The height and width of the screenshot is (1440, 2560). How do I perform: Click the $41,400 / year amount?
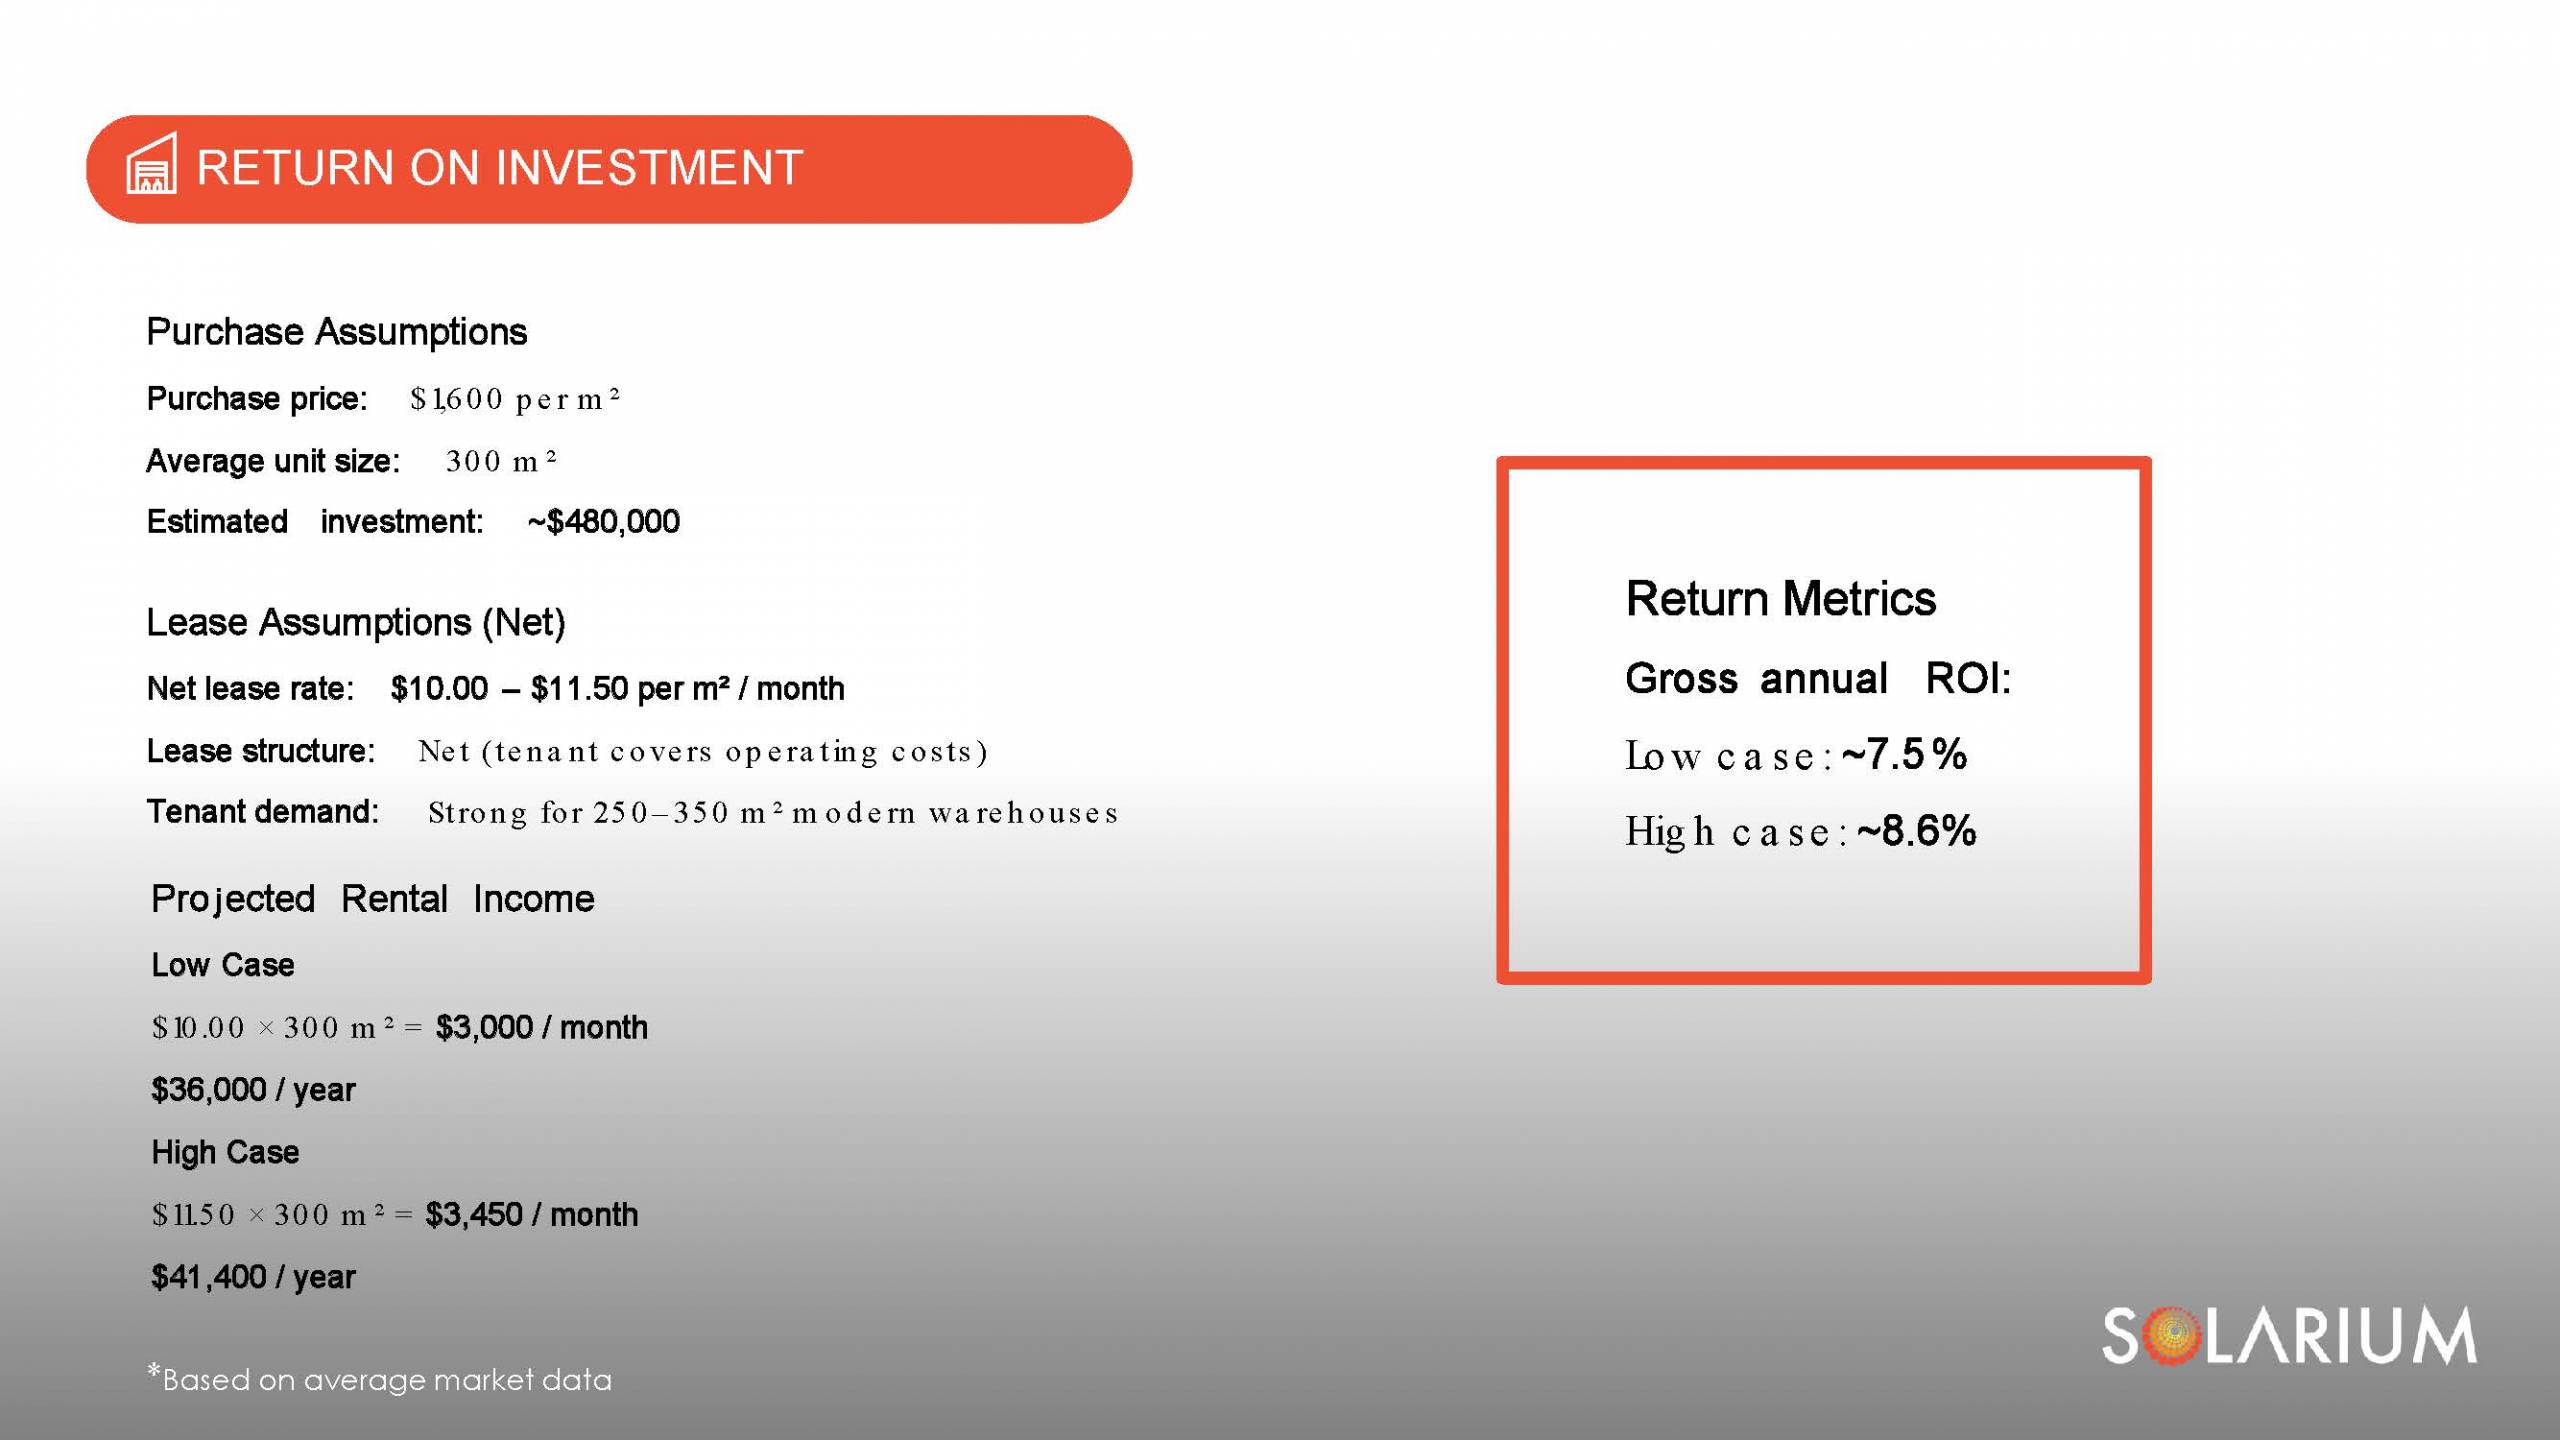[x=253, y=1276]
